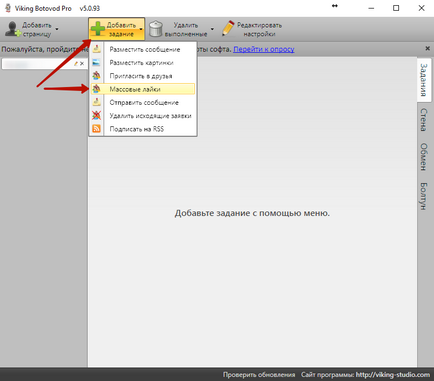Open Добавить страницу dropdown arrow

coord(57,29)
